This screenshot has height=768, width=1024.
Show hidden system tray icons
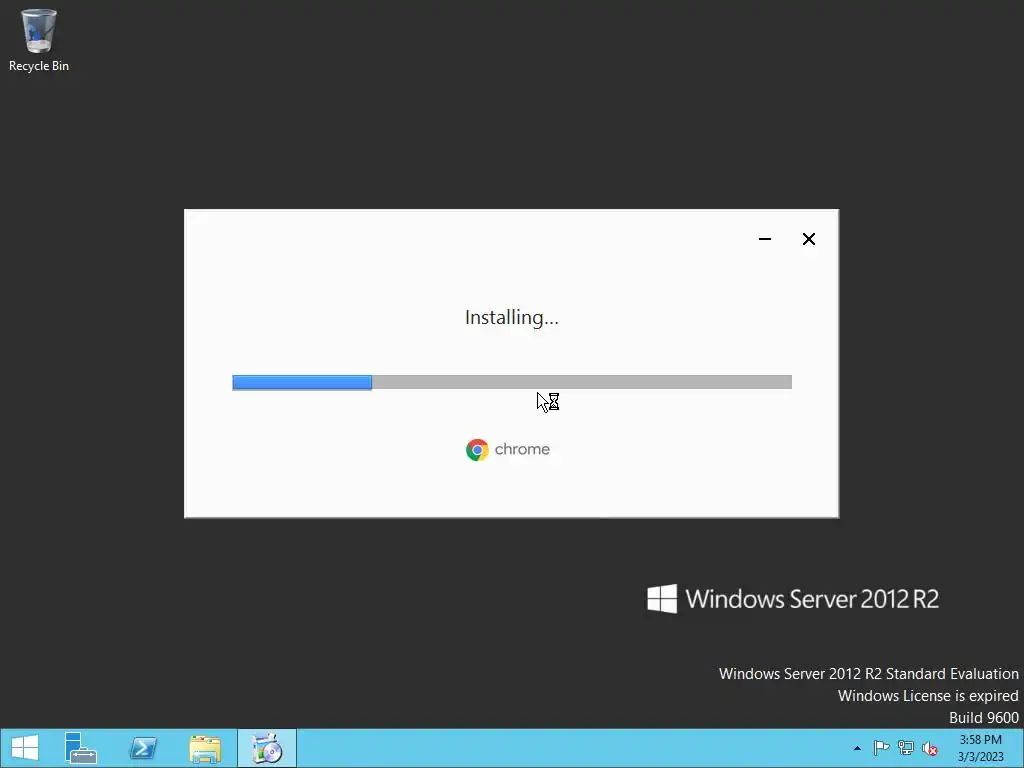(857, 748)
